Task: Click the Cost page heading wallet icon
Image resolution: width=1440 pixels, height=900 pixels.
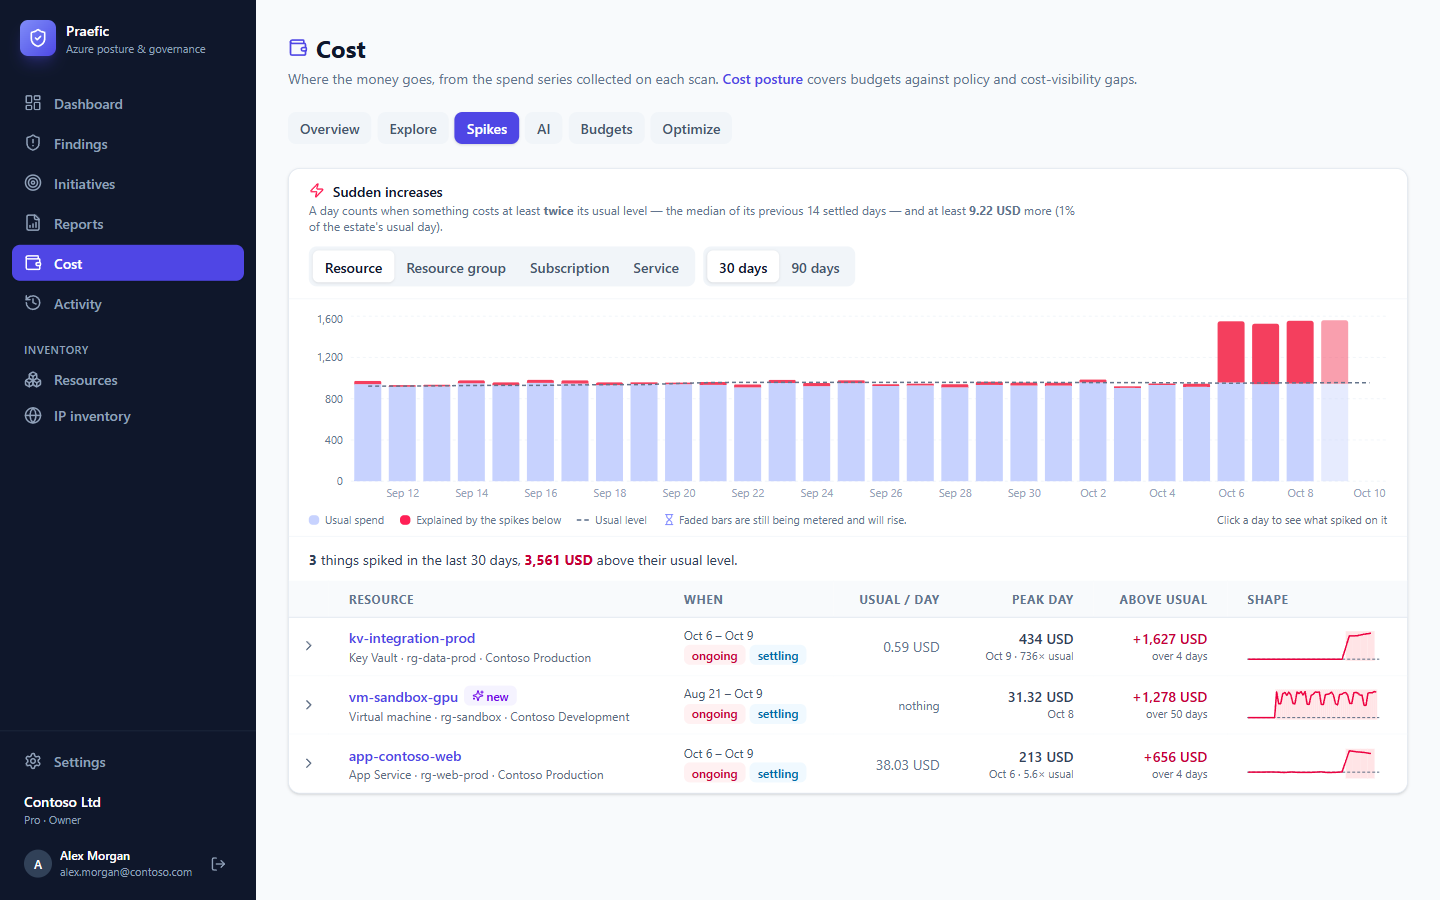Action: click(x=298, y=48)
